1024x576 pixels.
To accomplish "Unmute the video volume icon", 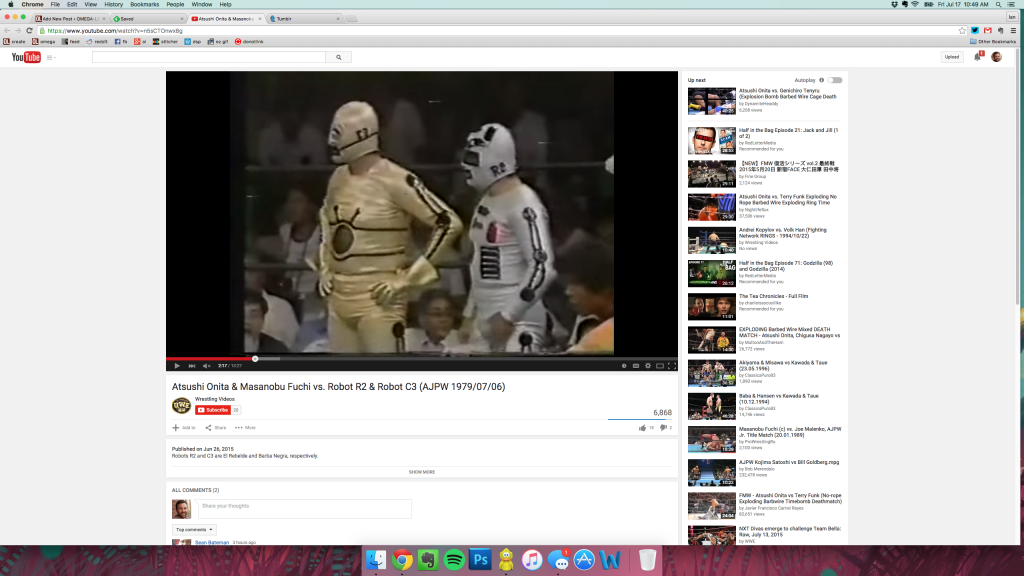I will click(x=206, y=366).
